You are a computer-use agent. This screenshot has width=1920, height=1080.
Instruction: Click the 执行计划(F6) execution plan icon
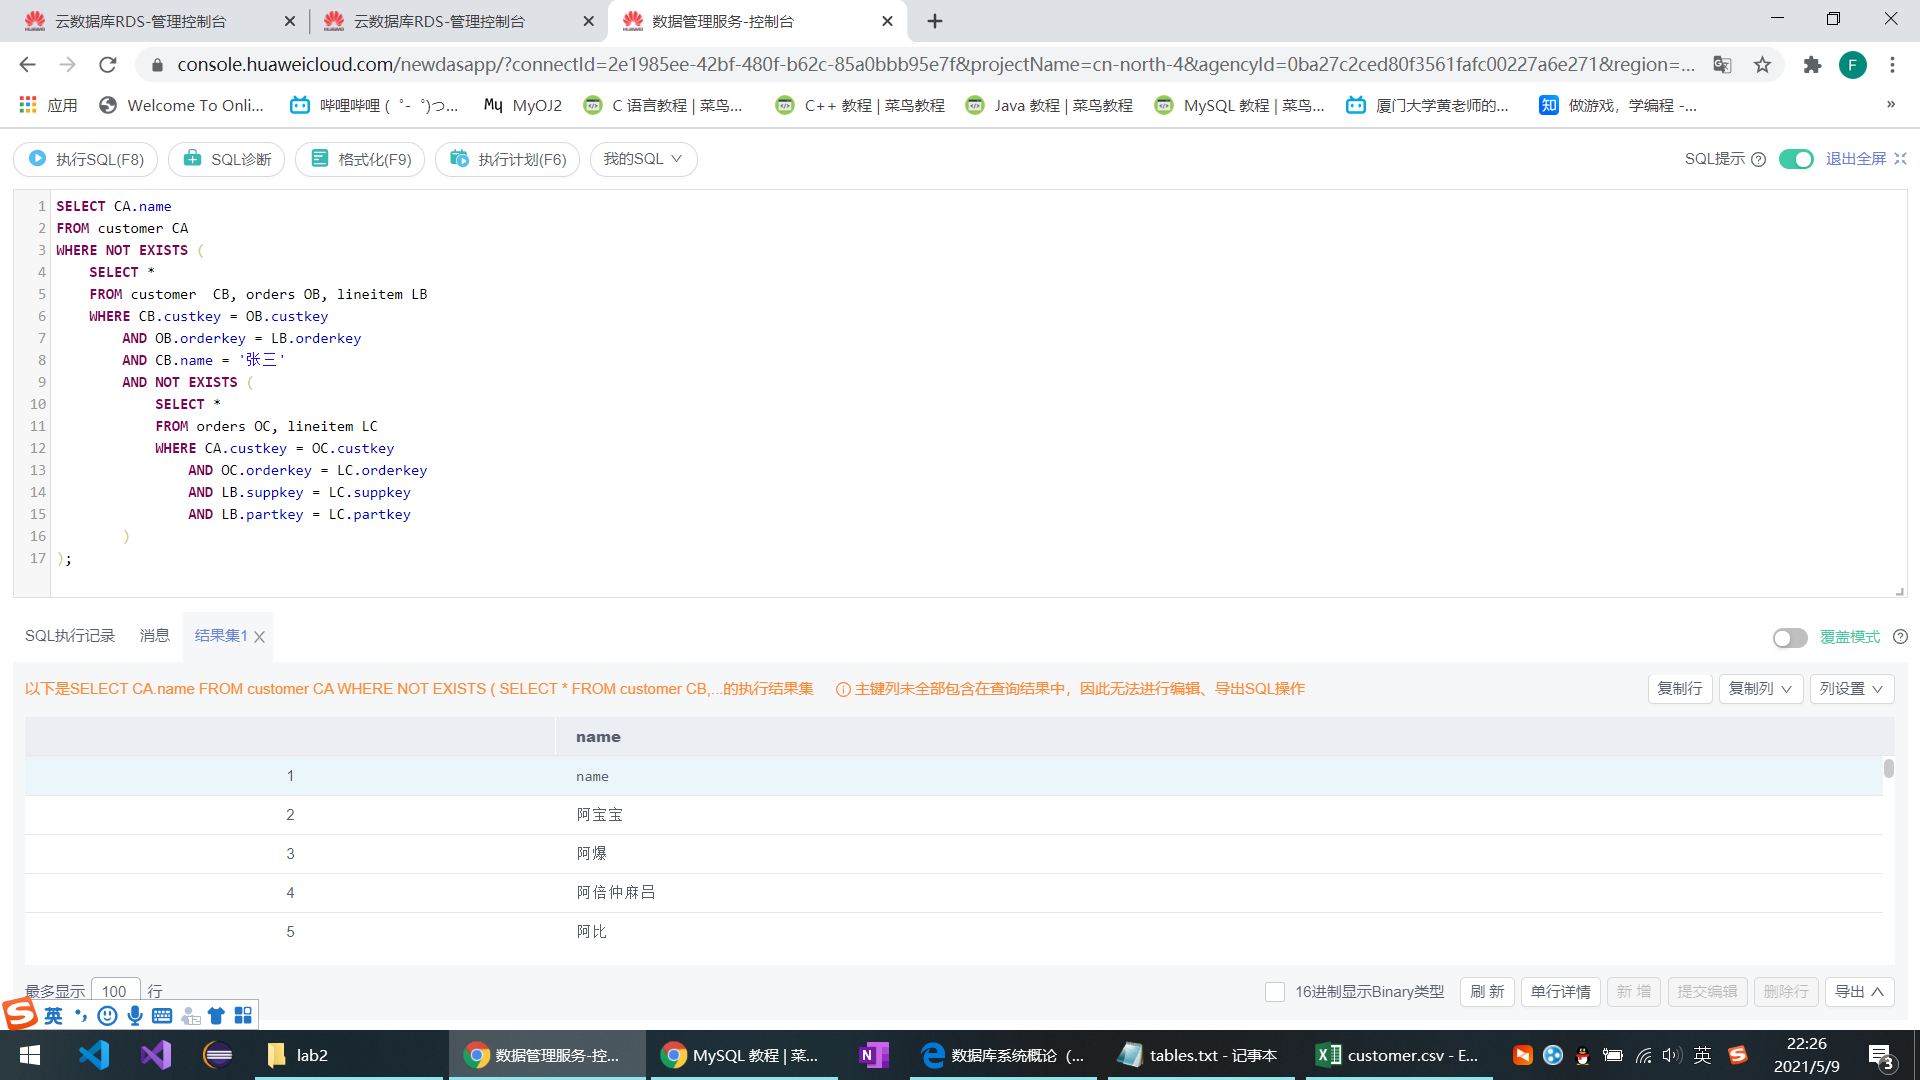point(459,159)
